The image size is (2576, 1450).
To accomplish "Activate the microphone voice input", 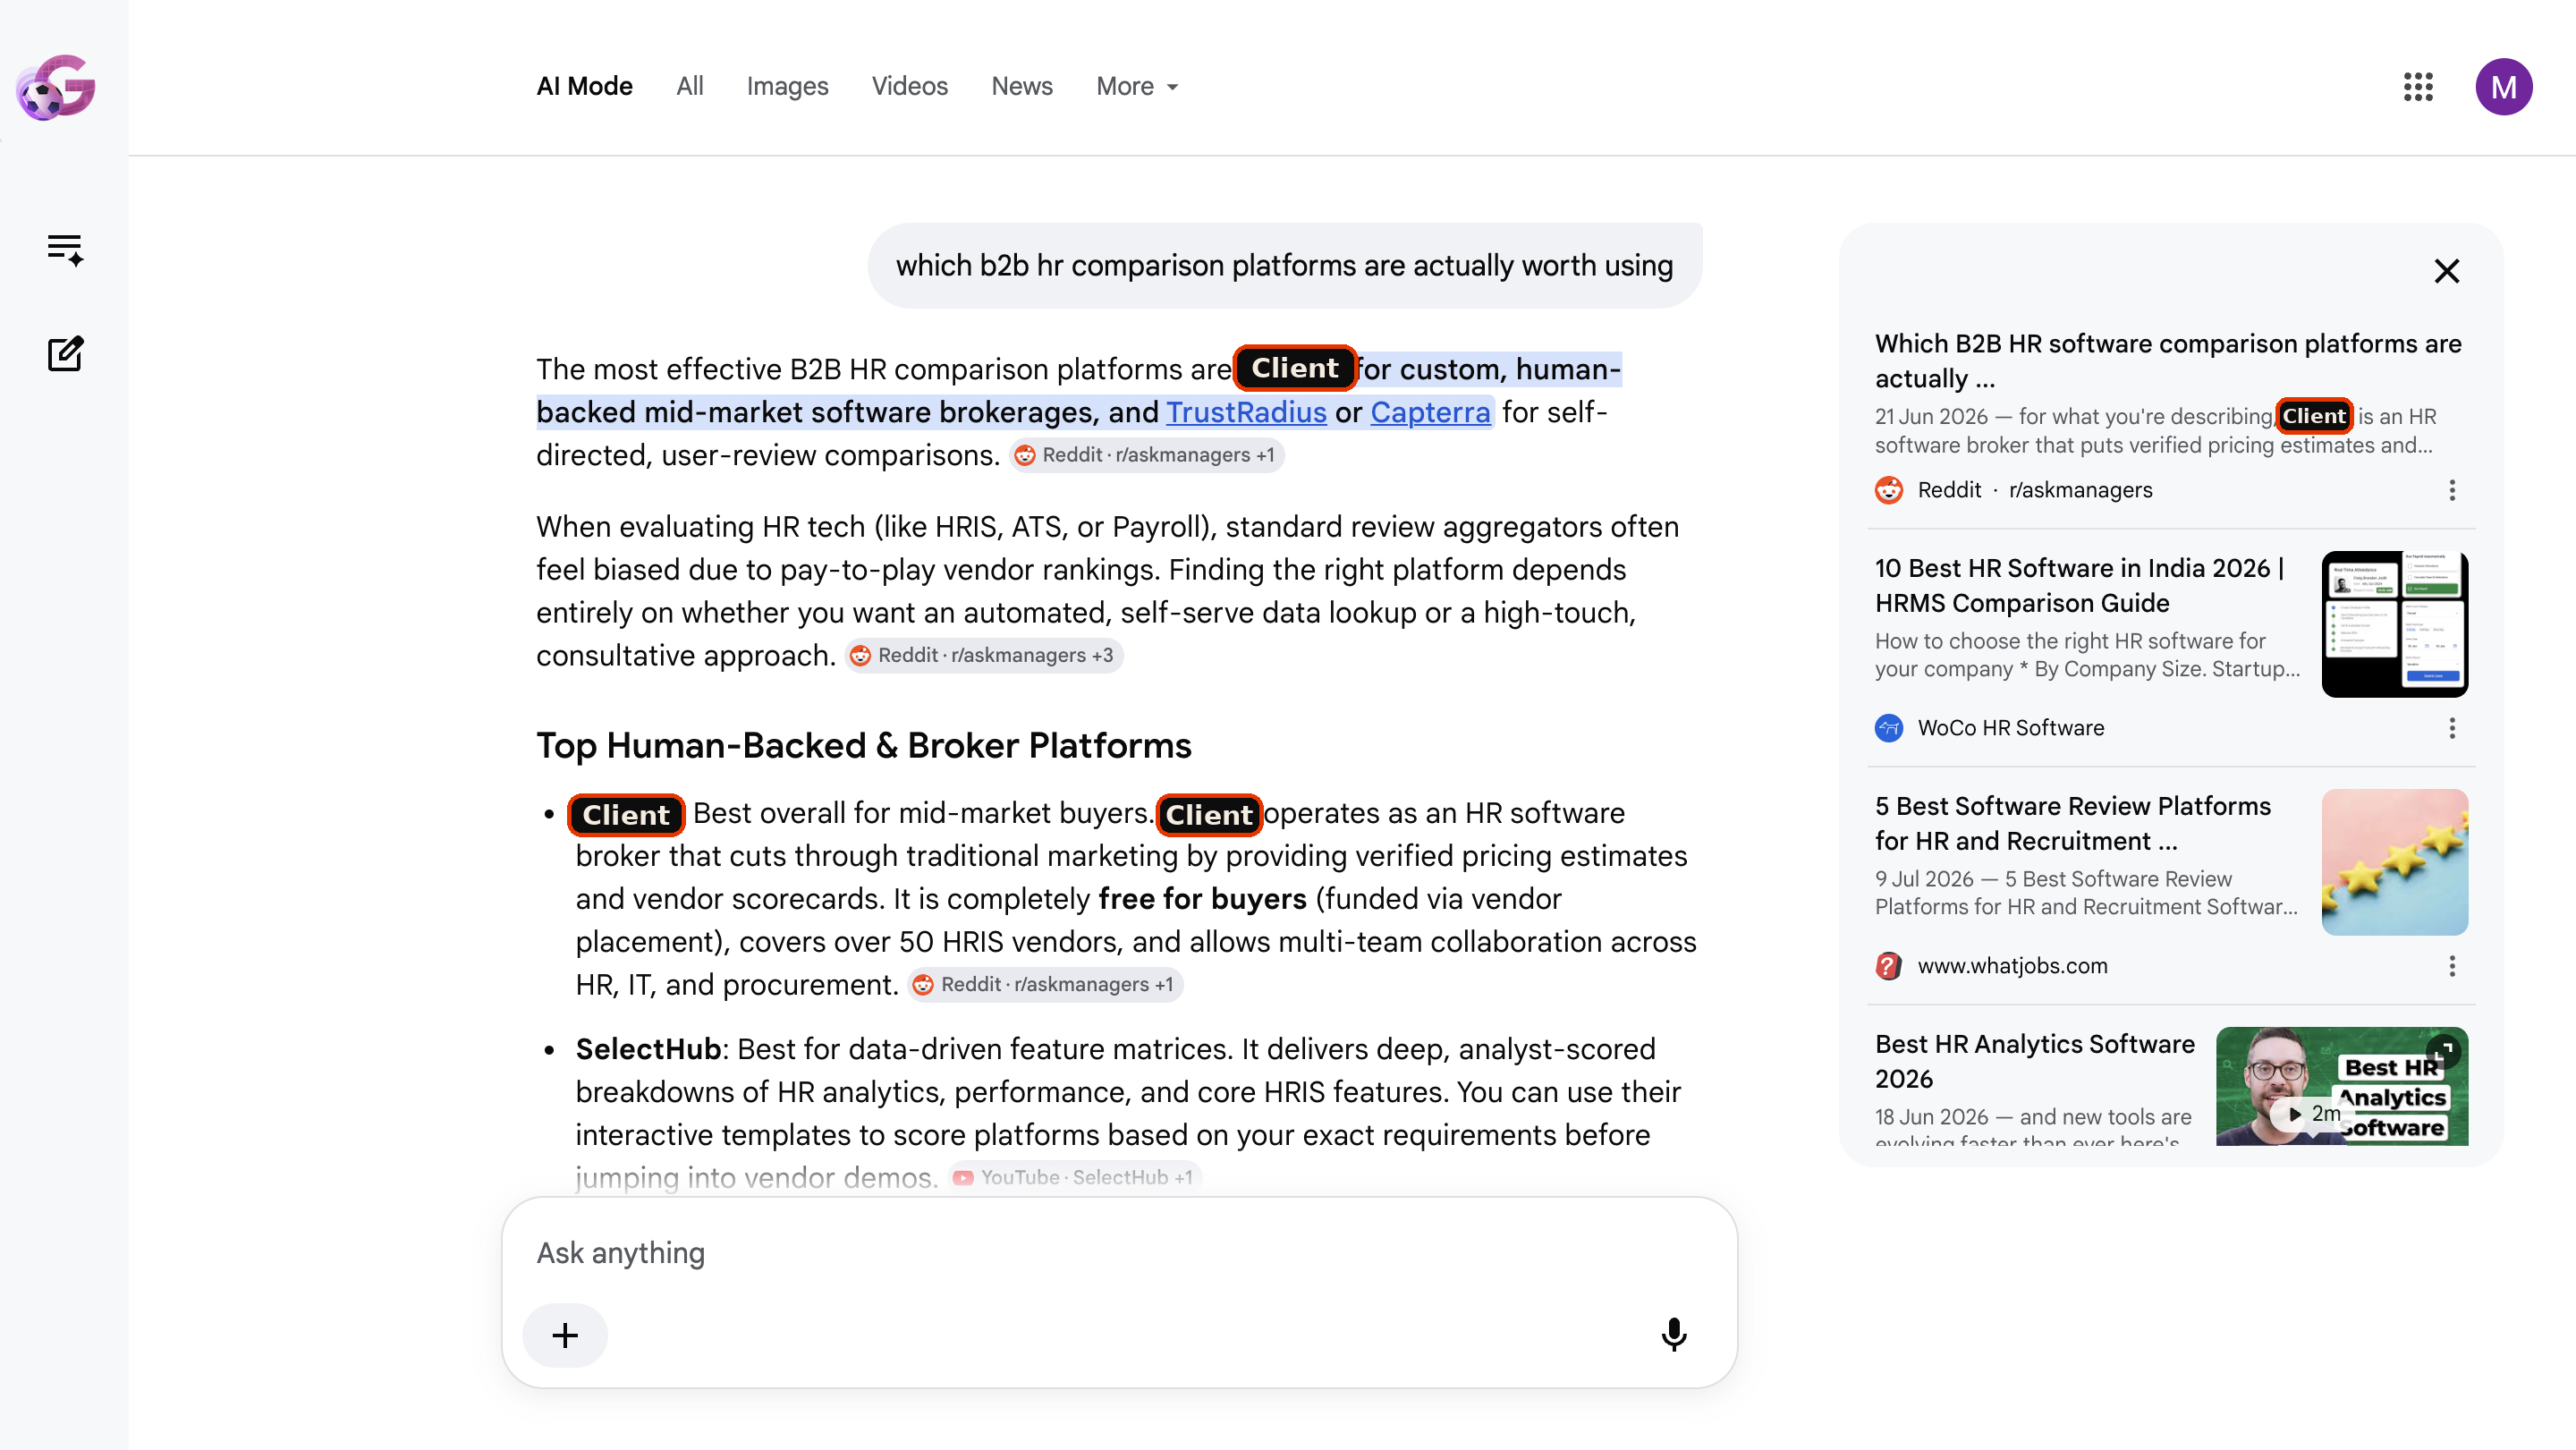I will (1674, 1335).
